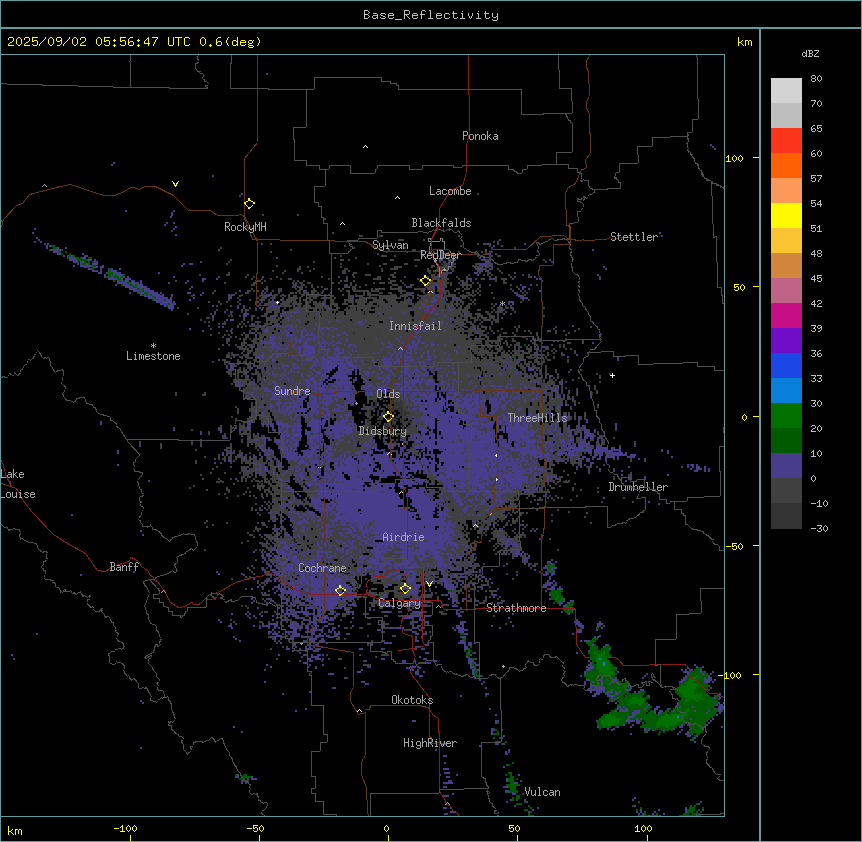Image resolution: width=862 pixels, height=842 pixels.
Task: Click the yellow diamond marker below RedDeer
Action: click(426, 281)
